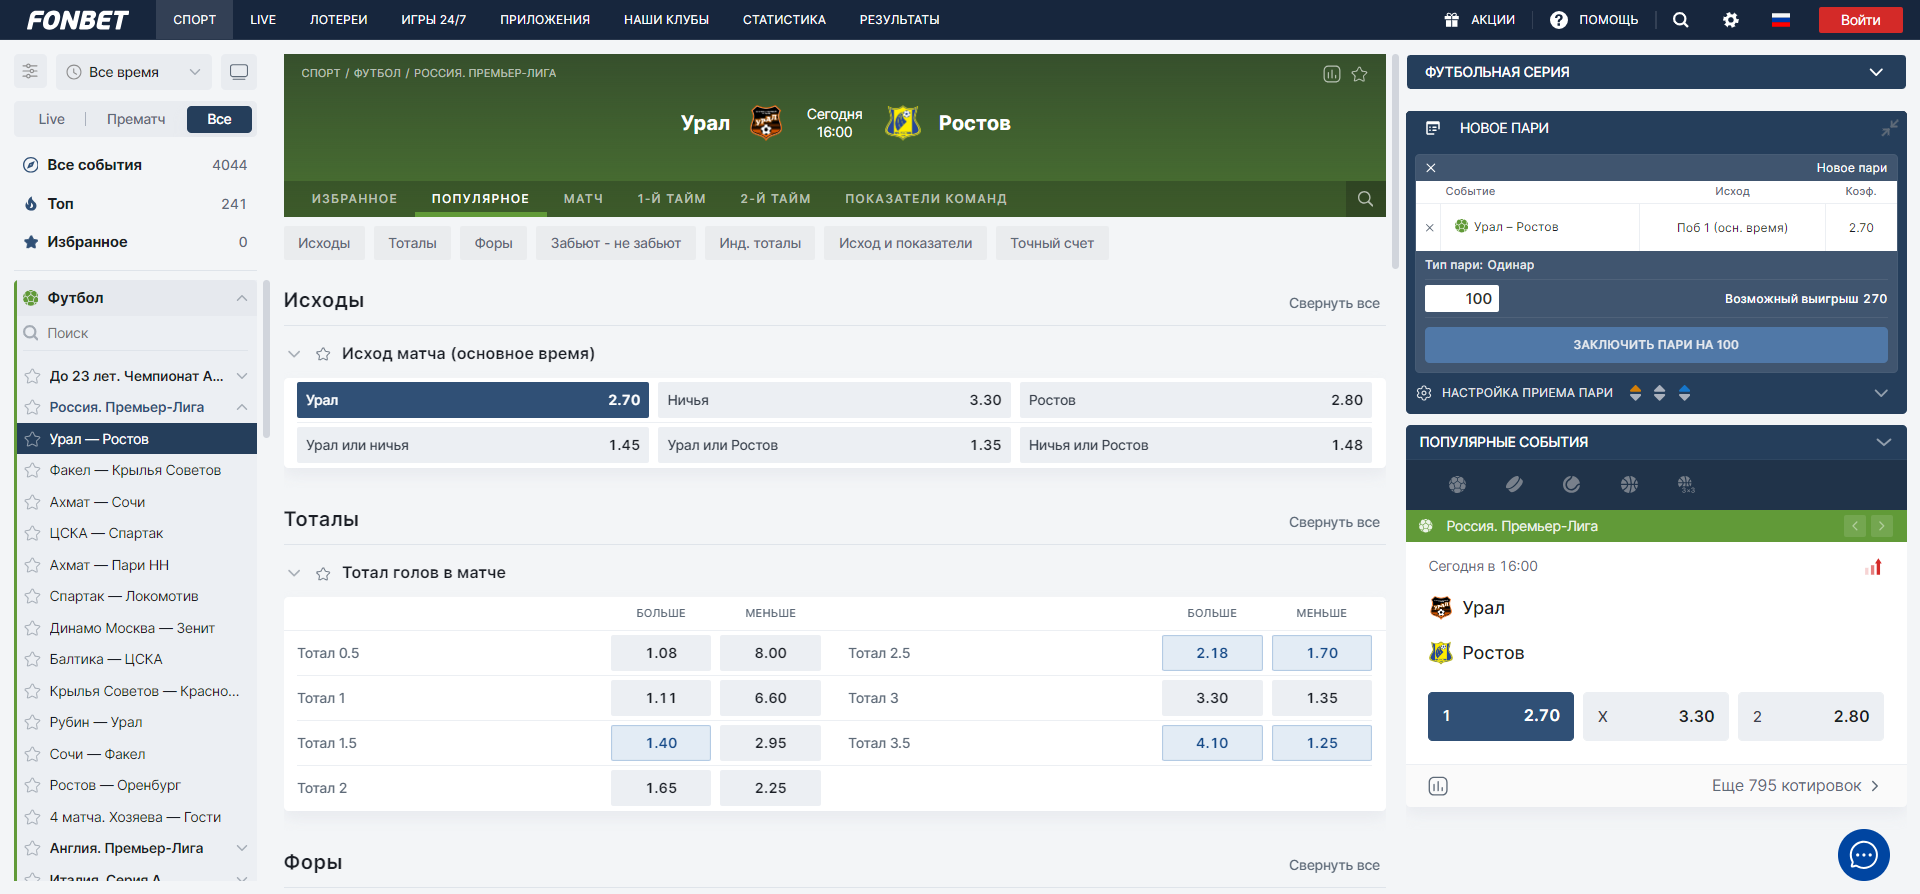Click the Russian flag language icon
This screenshot has height=894, width=1920.
(x=1780, y=20)
